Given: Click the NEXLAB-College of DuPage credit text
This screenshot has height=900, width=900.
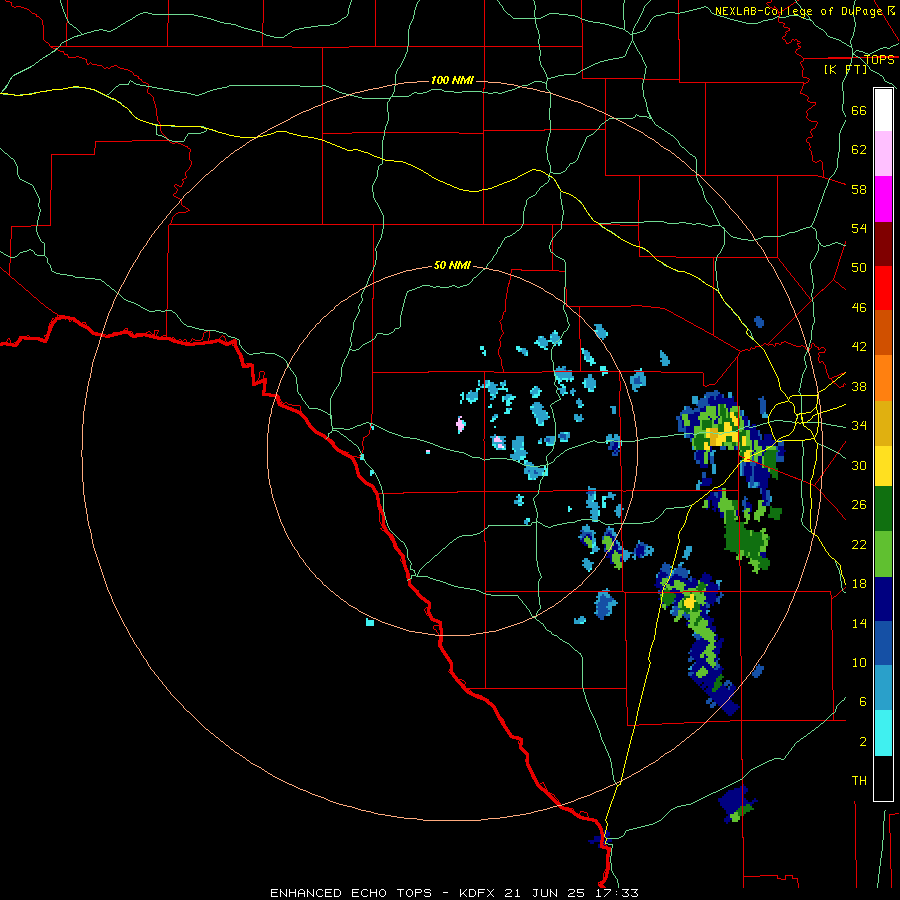Looking at the screenshot, I should (804, 11).
